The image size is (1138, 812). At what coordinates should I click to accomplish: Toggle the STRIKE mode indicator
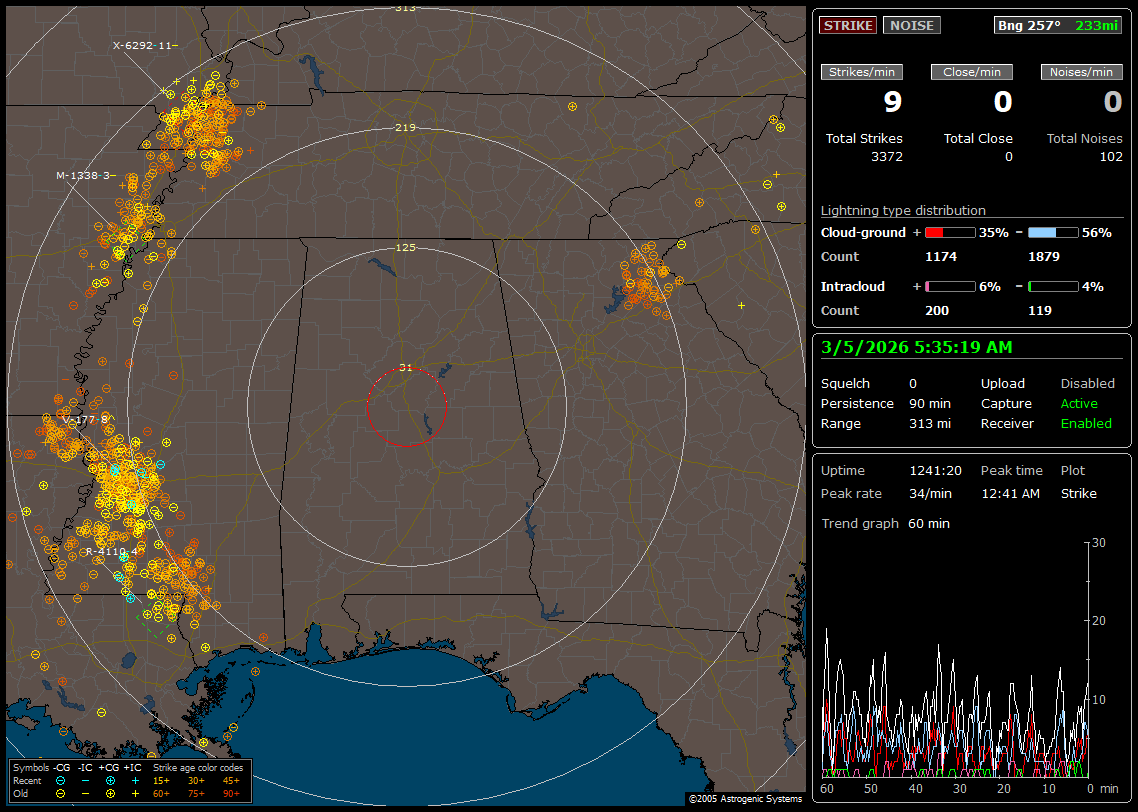(x=848, y=26)
